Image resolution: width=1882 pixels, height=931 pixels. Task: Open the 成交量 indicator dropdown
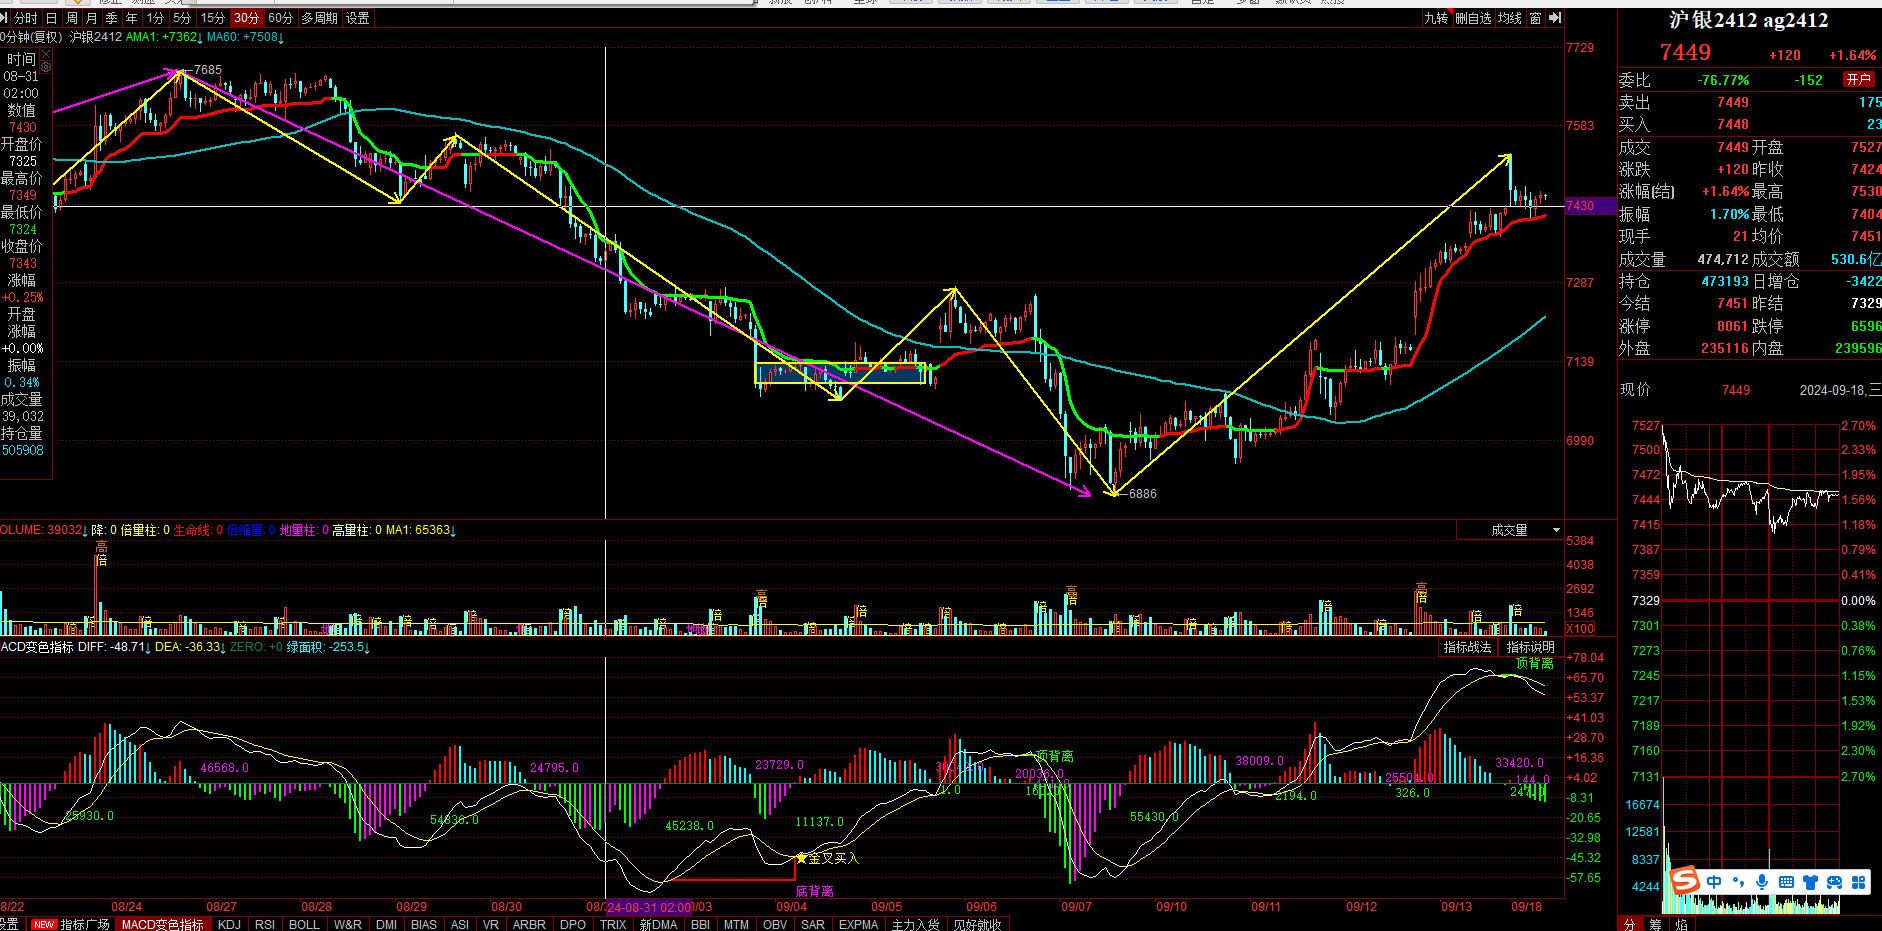point(1556,530)
